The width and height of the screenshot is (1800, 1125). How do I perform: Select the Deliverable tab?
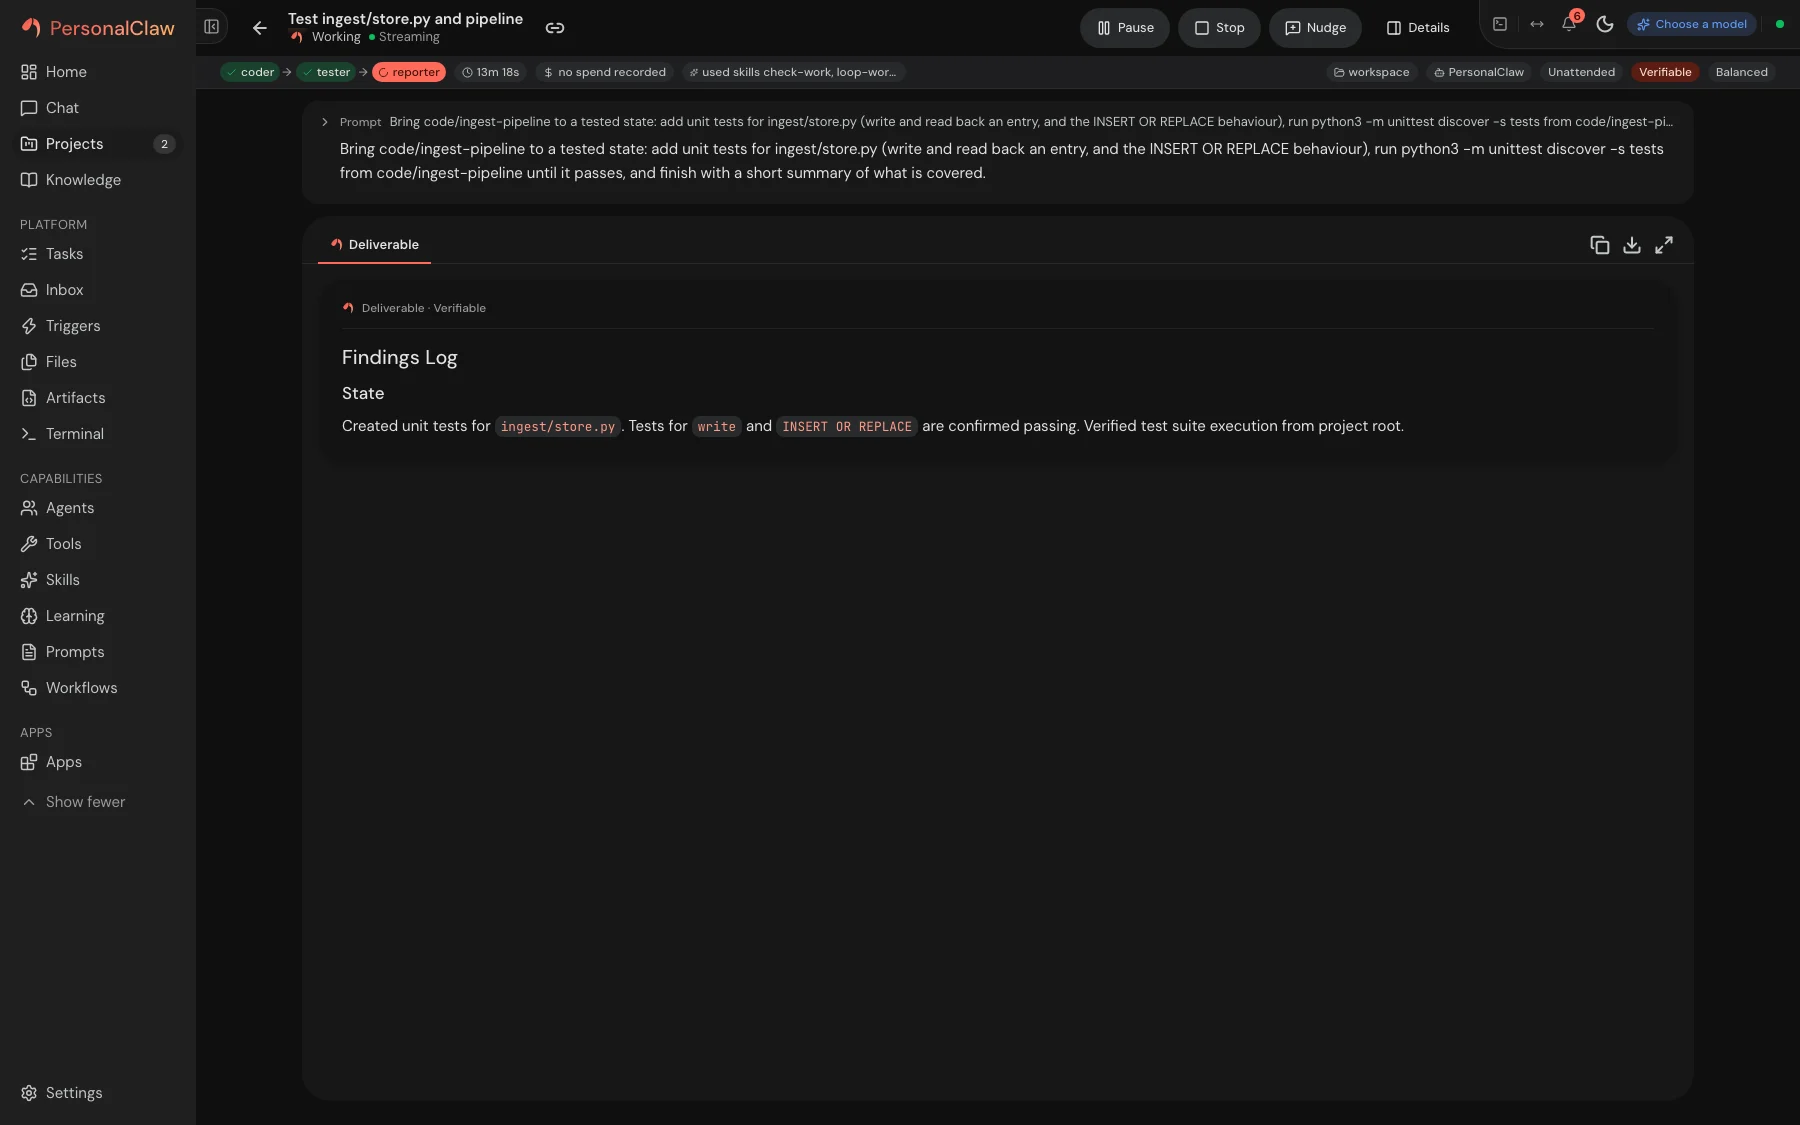click(x=374, y=245)
